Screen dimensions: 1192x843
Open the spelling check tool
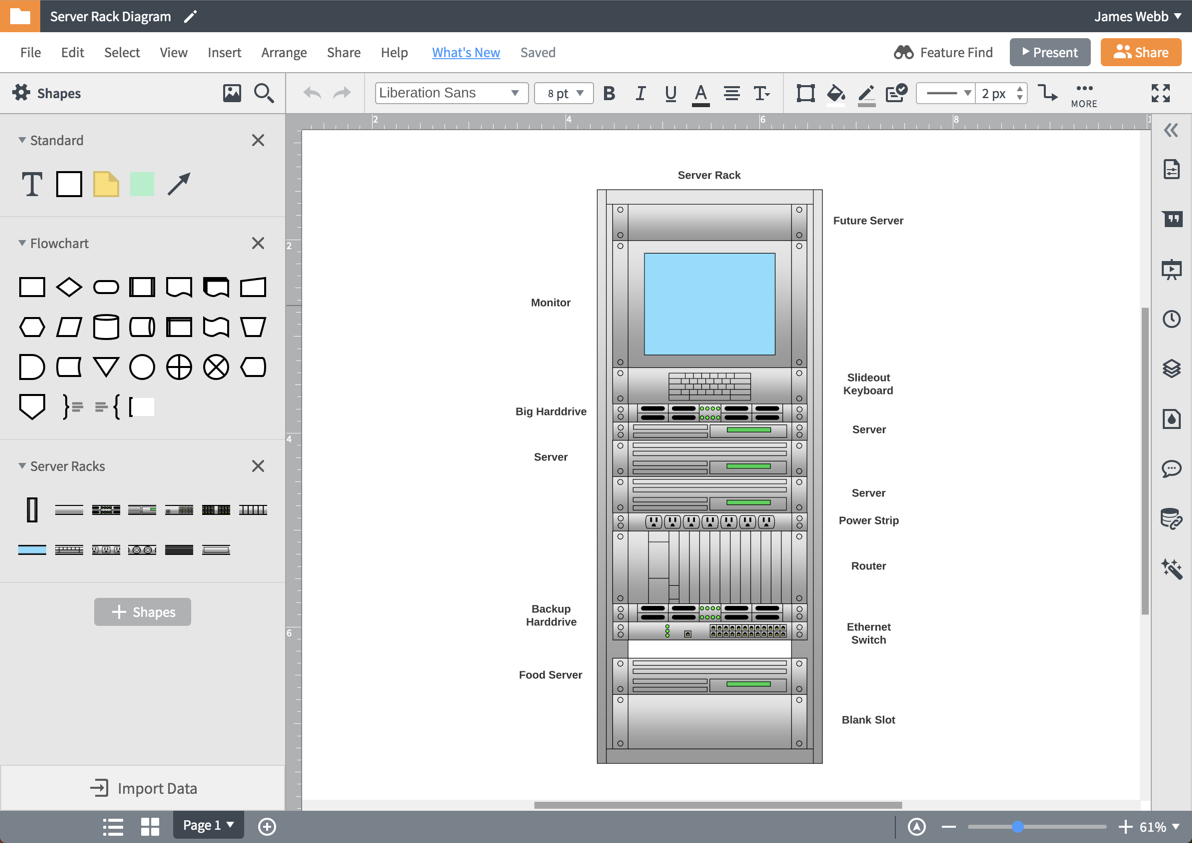[x=896, y=93]
